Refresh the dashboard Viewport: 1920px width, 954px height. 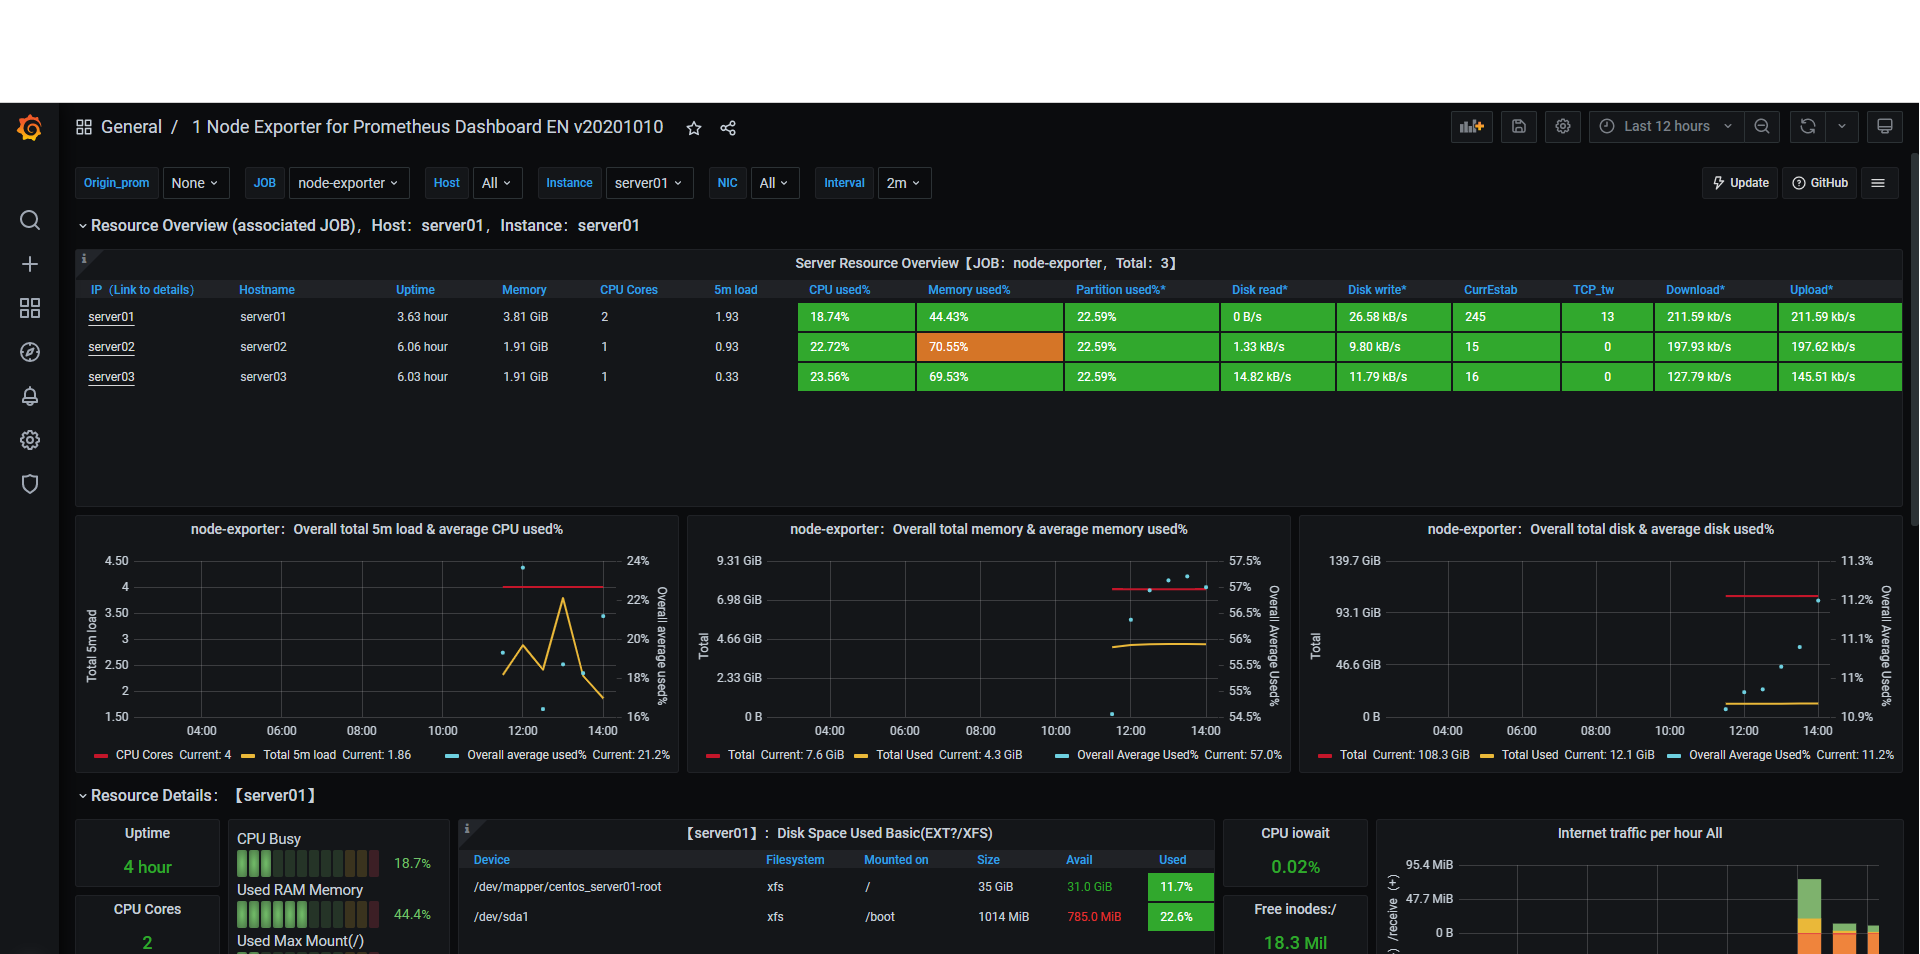[x=1808, y=127]
